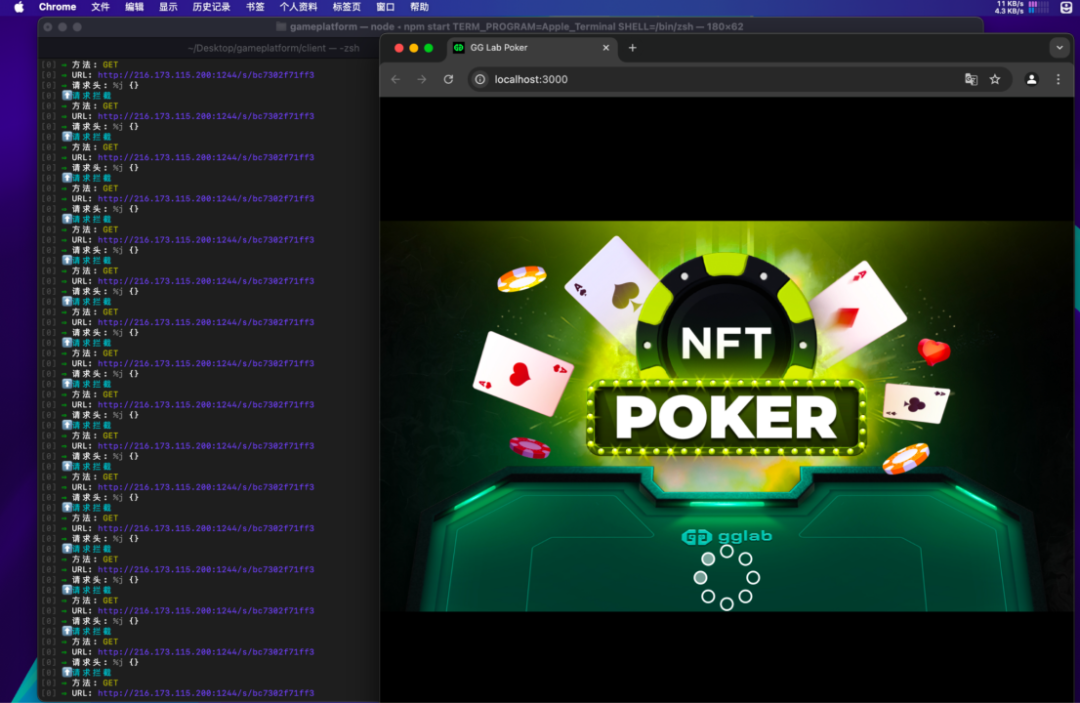Go forward in Chrome

point(422,79)
